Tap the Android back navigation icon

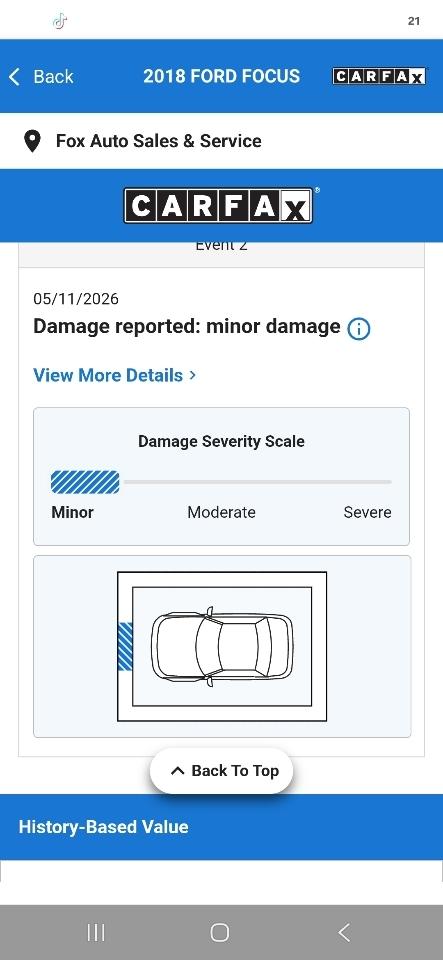(x=344, y=932)
